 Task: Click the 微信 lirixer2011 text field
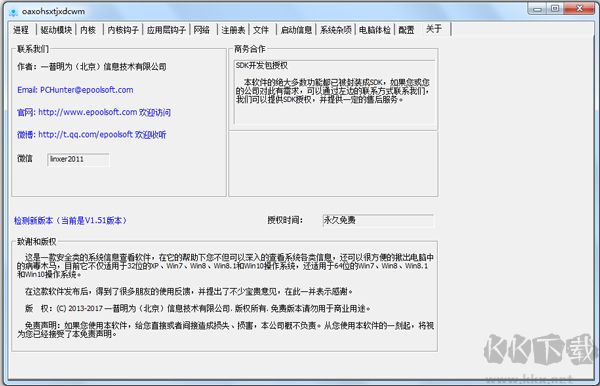(x=78, y=159)
